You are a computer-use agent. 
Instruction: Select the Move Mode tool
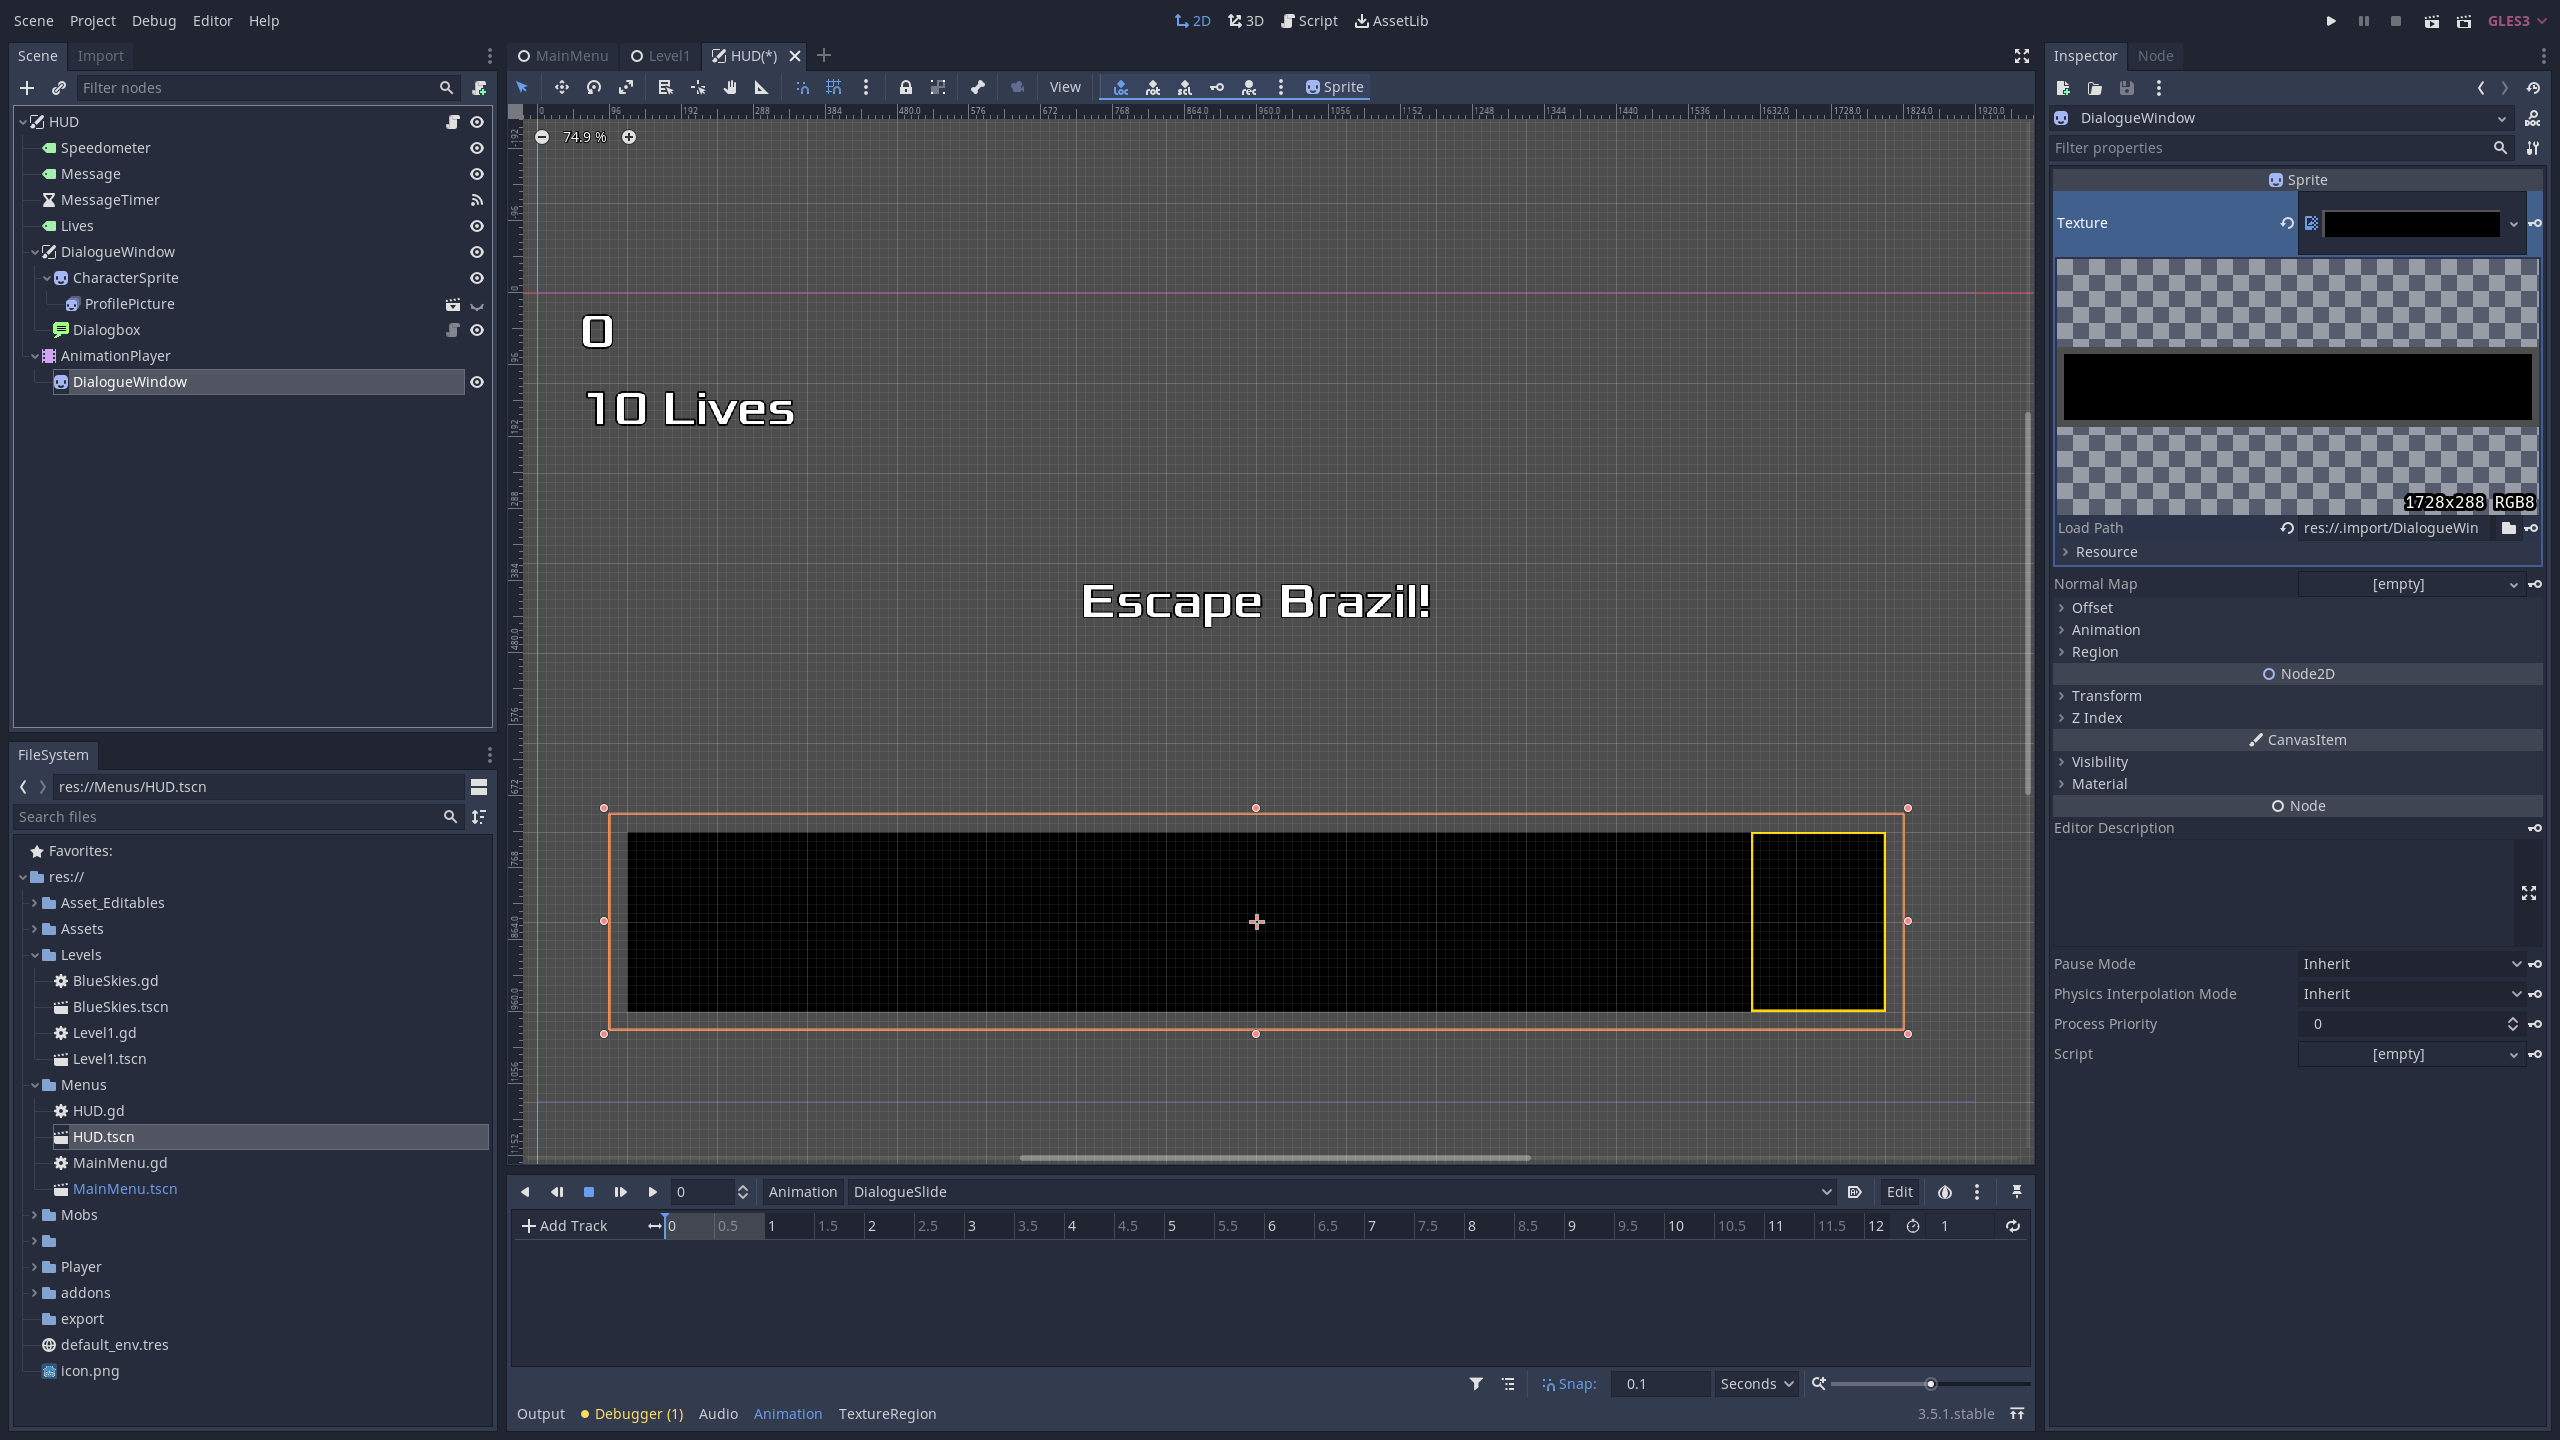click(x=561, y=87)
